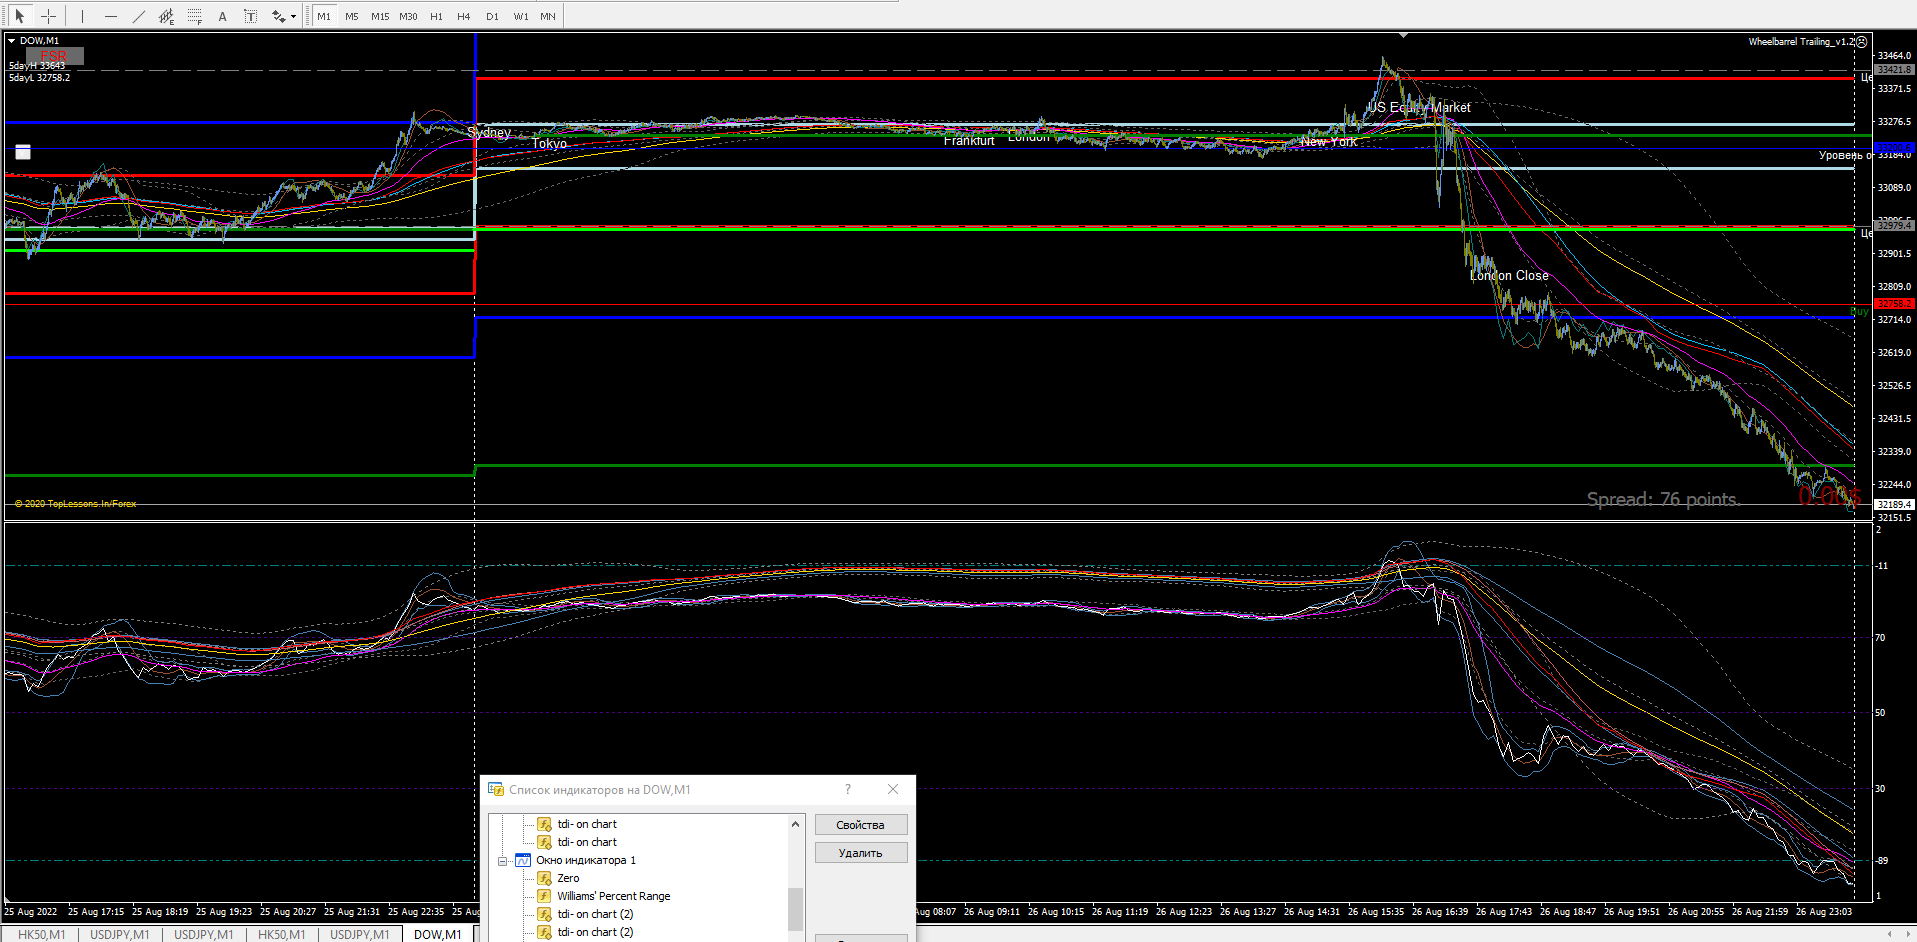The width and height of the screenshot is (1917, 942).
Task: Select Williams' Percent Range in indicator list
Action: coord(613,896)
